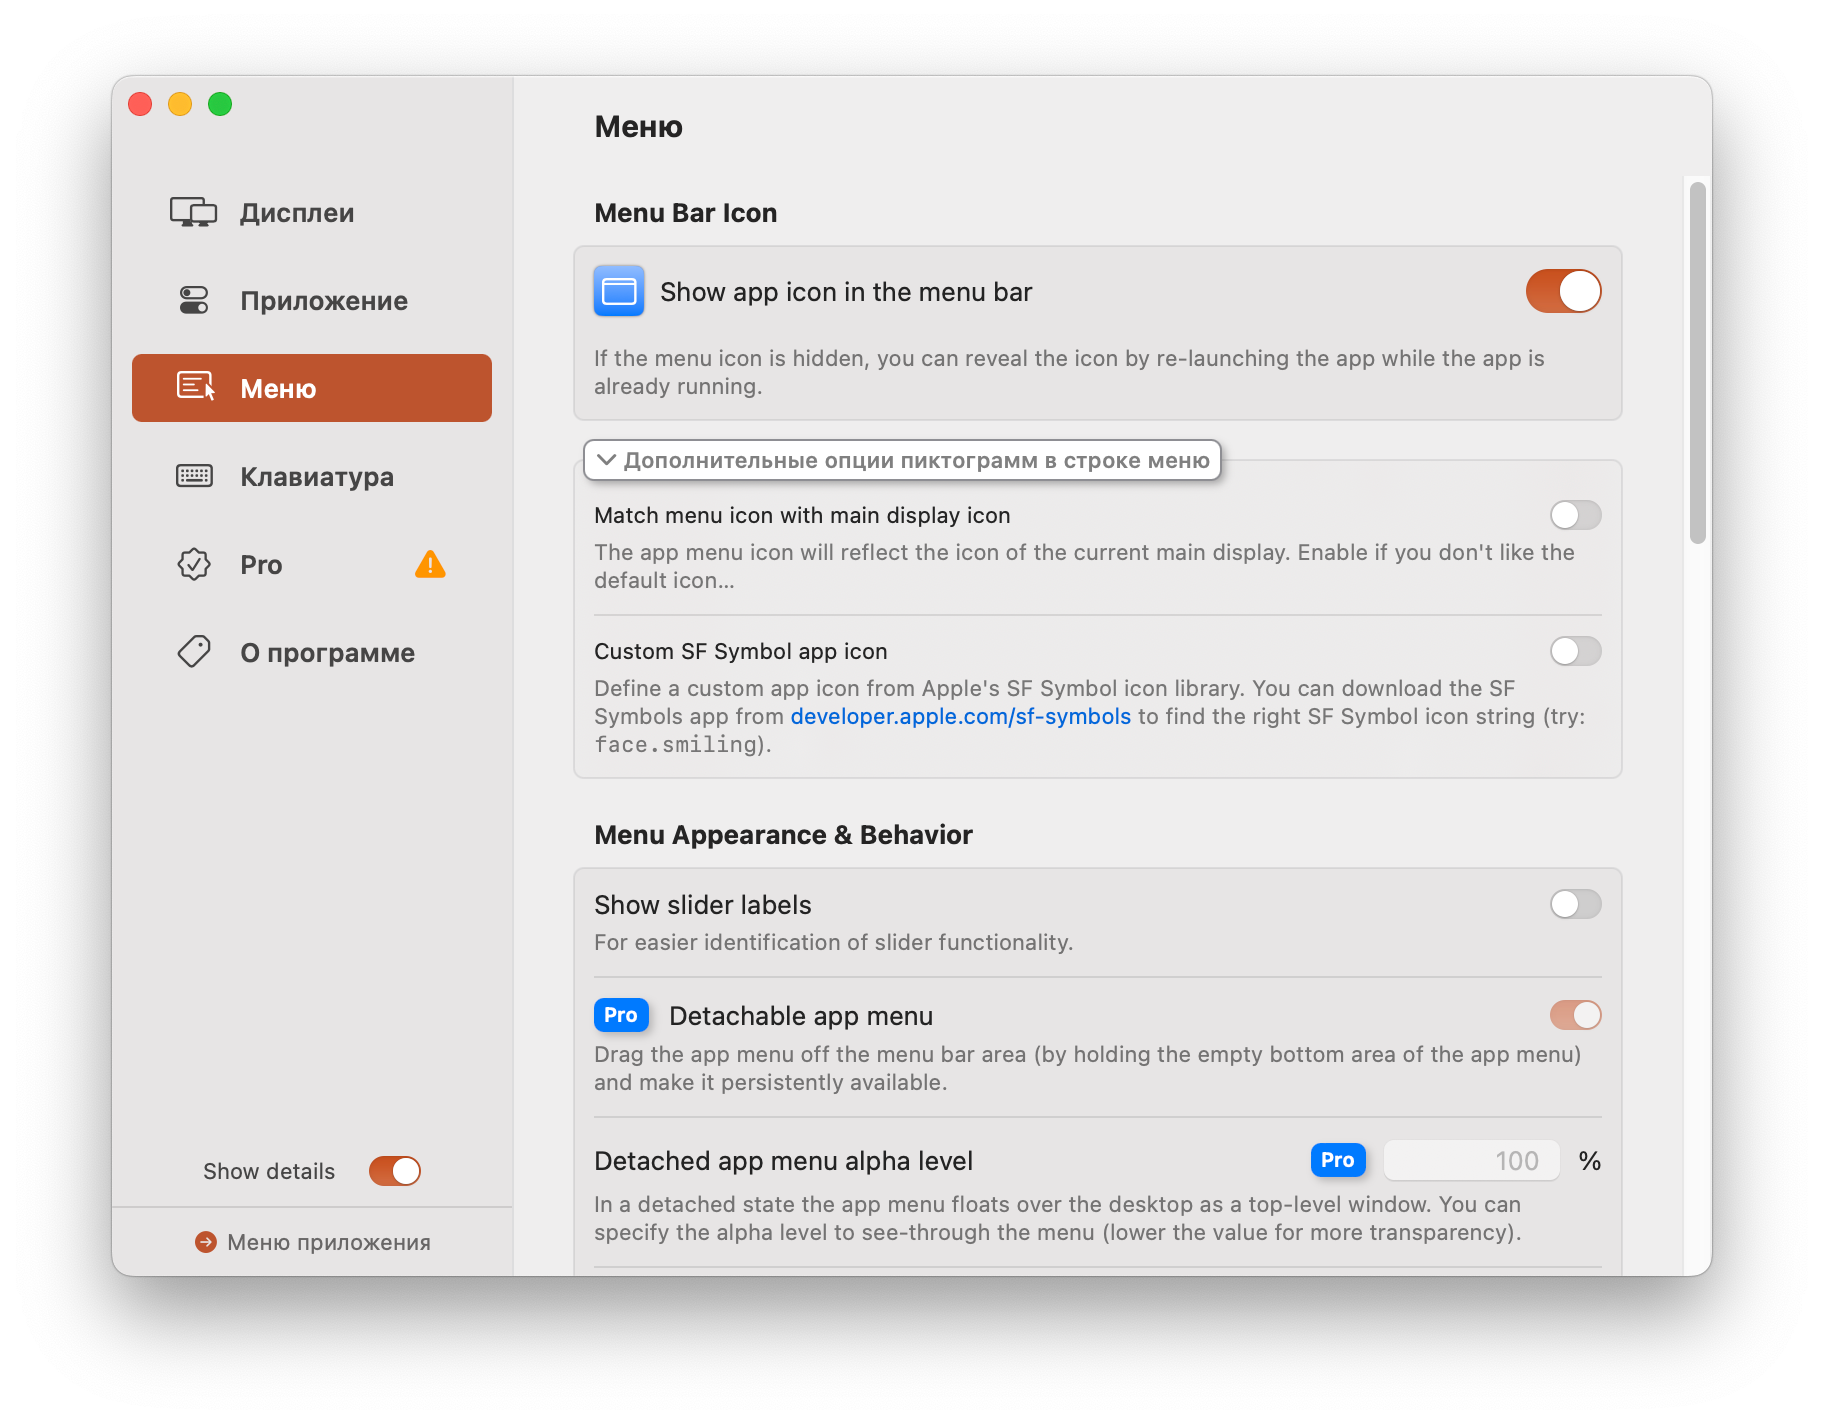The width and height of the screenshot is (1824, 1424).
Task: Click the Меню приложения button
Action: (x=313, y=1242)
